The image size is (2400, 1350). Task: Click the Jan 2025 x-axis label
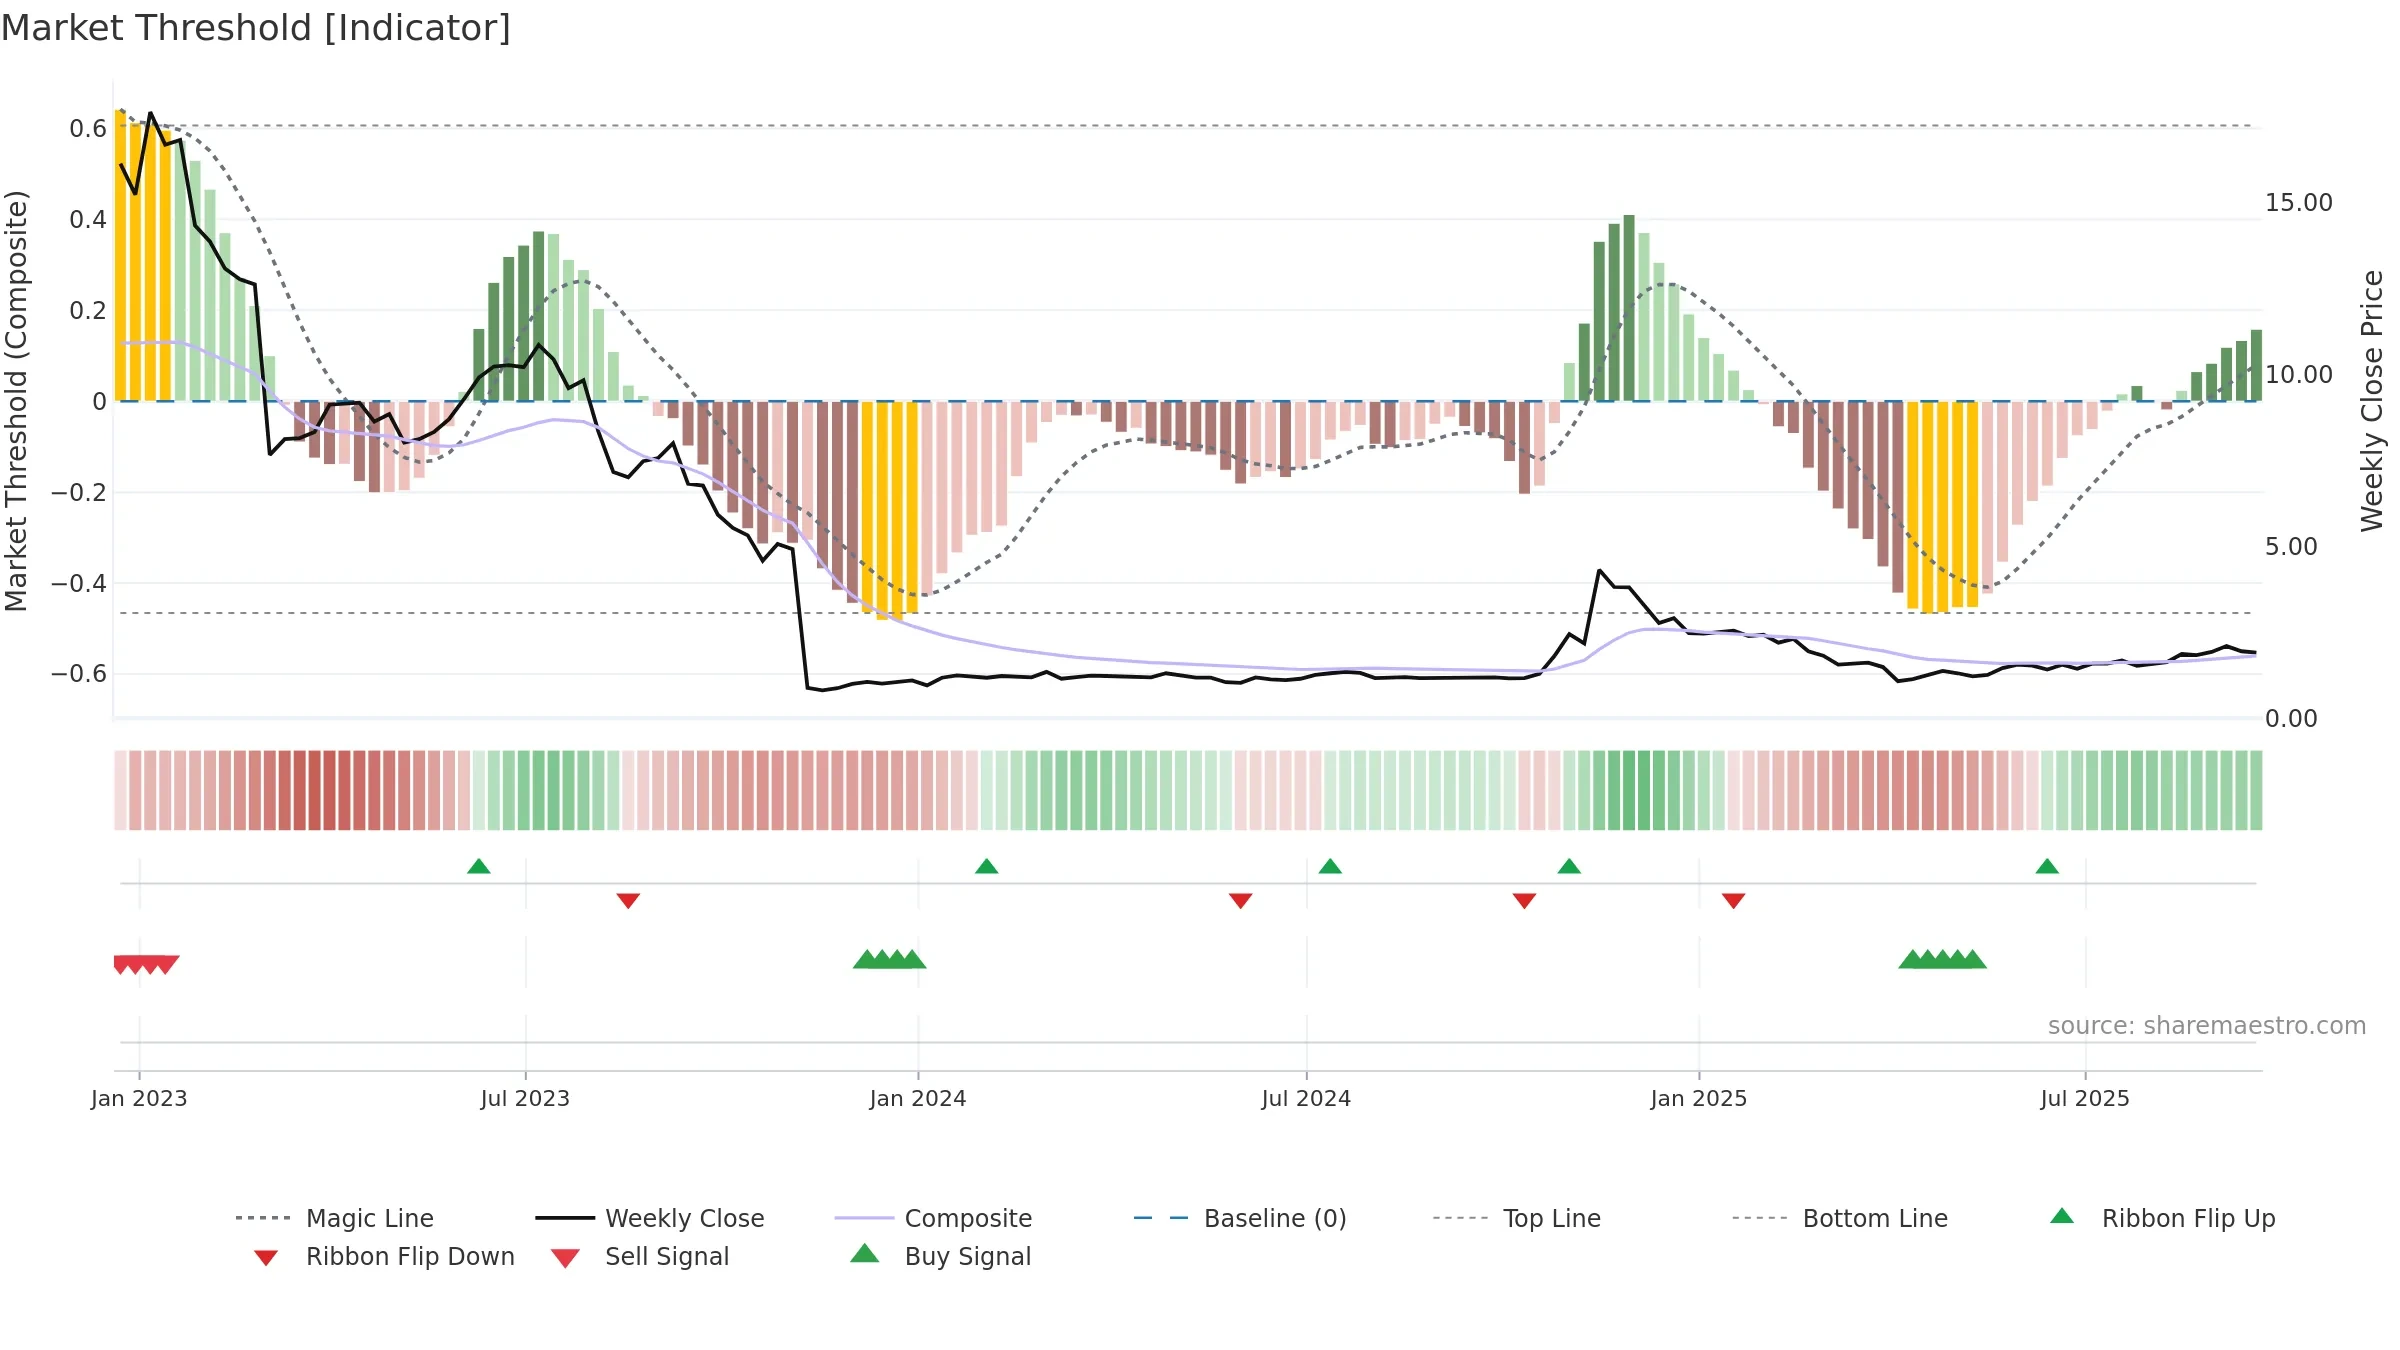click(1699, 1098)
